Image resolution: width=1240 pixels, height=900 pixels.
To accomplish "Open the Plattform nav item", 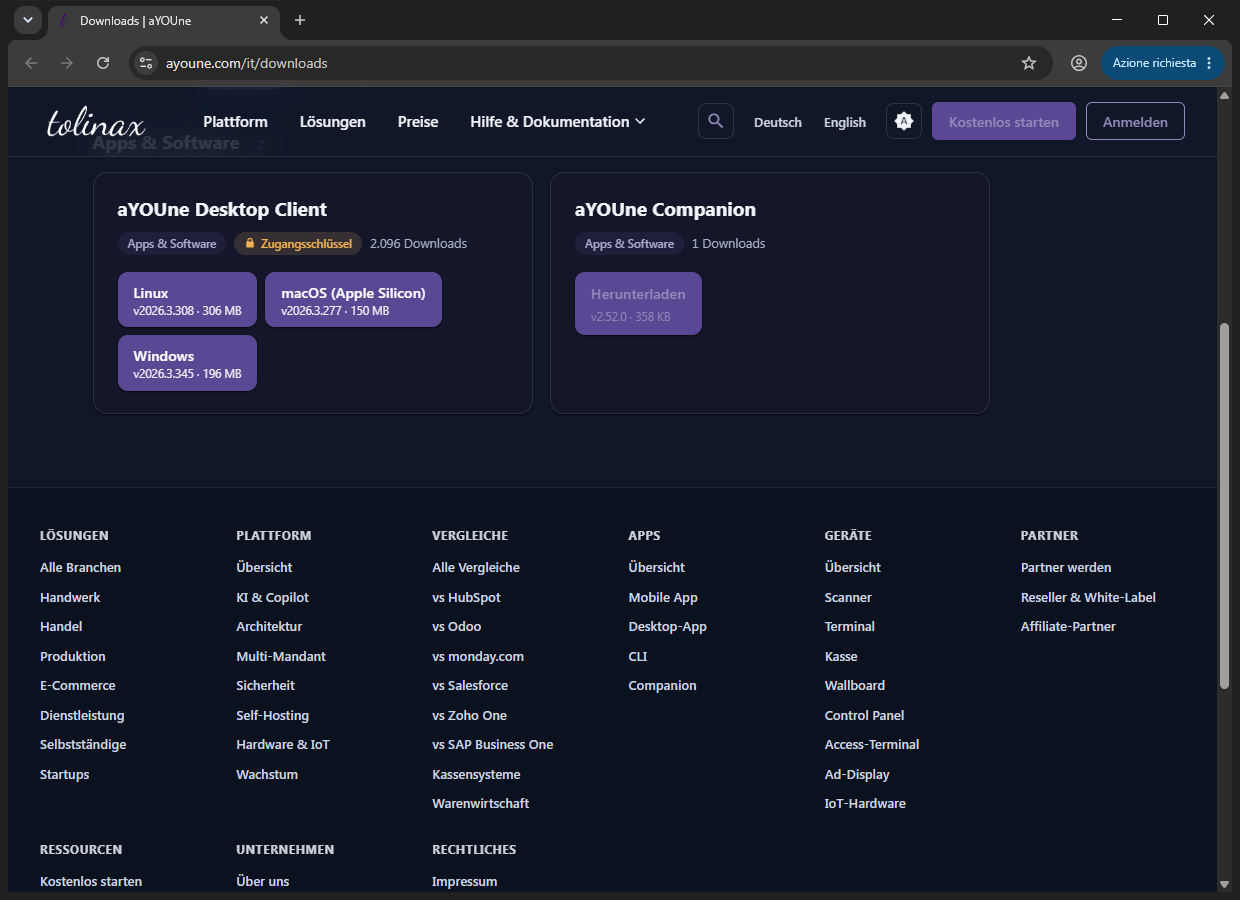I will 235,122.
